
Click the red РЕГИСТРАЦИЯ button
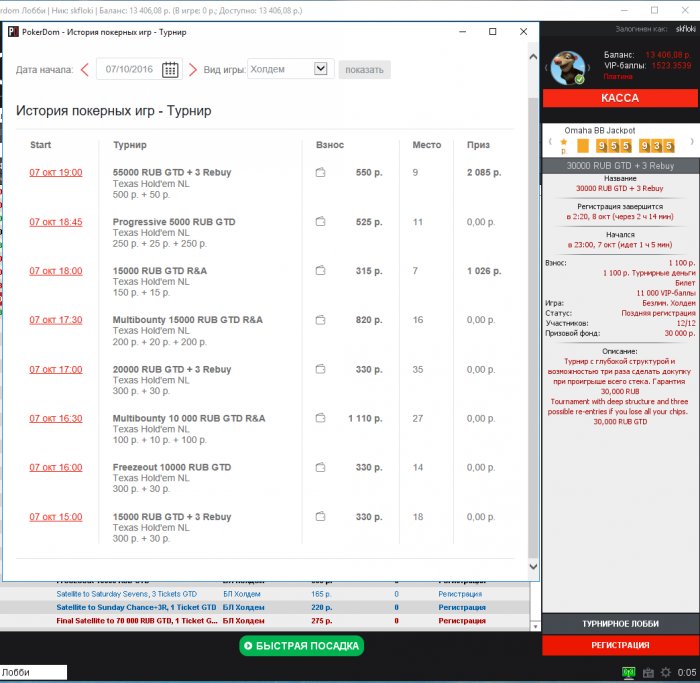point(620,645)
